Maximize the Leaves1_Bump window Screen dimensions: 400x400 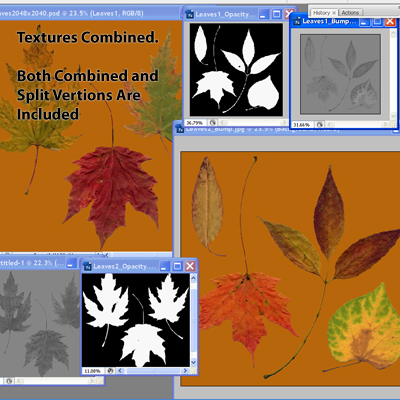377,22
